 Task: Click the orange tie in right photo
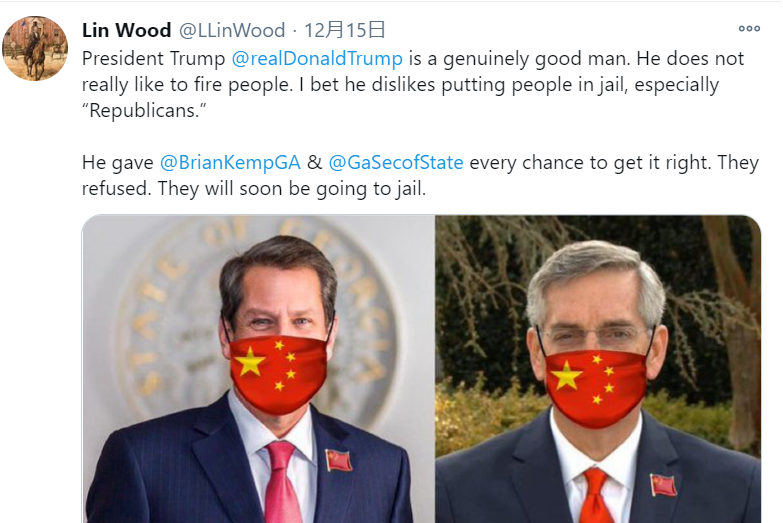[x=595, y=496]
